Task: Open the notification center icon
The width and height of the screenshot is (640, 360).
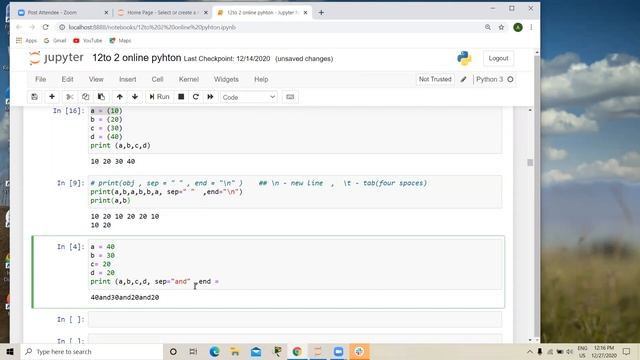Action: (x=626, y=351)
